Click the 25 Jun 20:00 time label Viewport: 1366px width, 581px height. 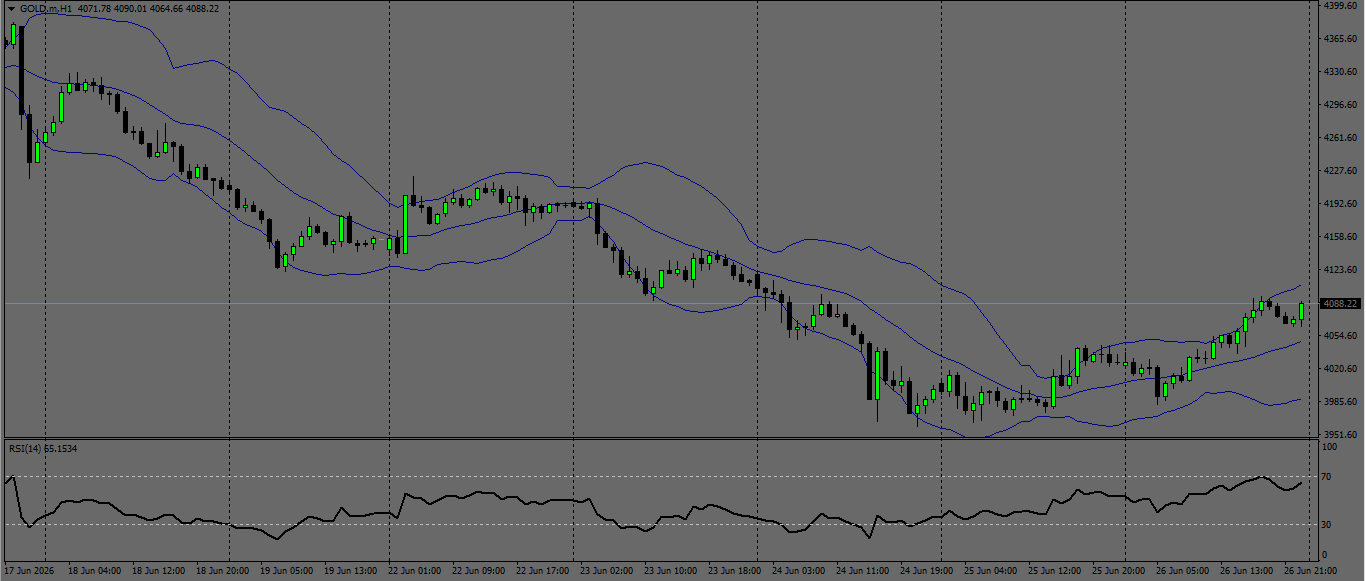pos(1119,570)
